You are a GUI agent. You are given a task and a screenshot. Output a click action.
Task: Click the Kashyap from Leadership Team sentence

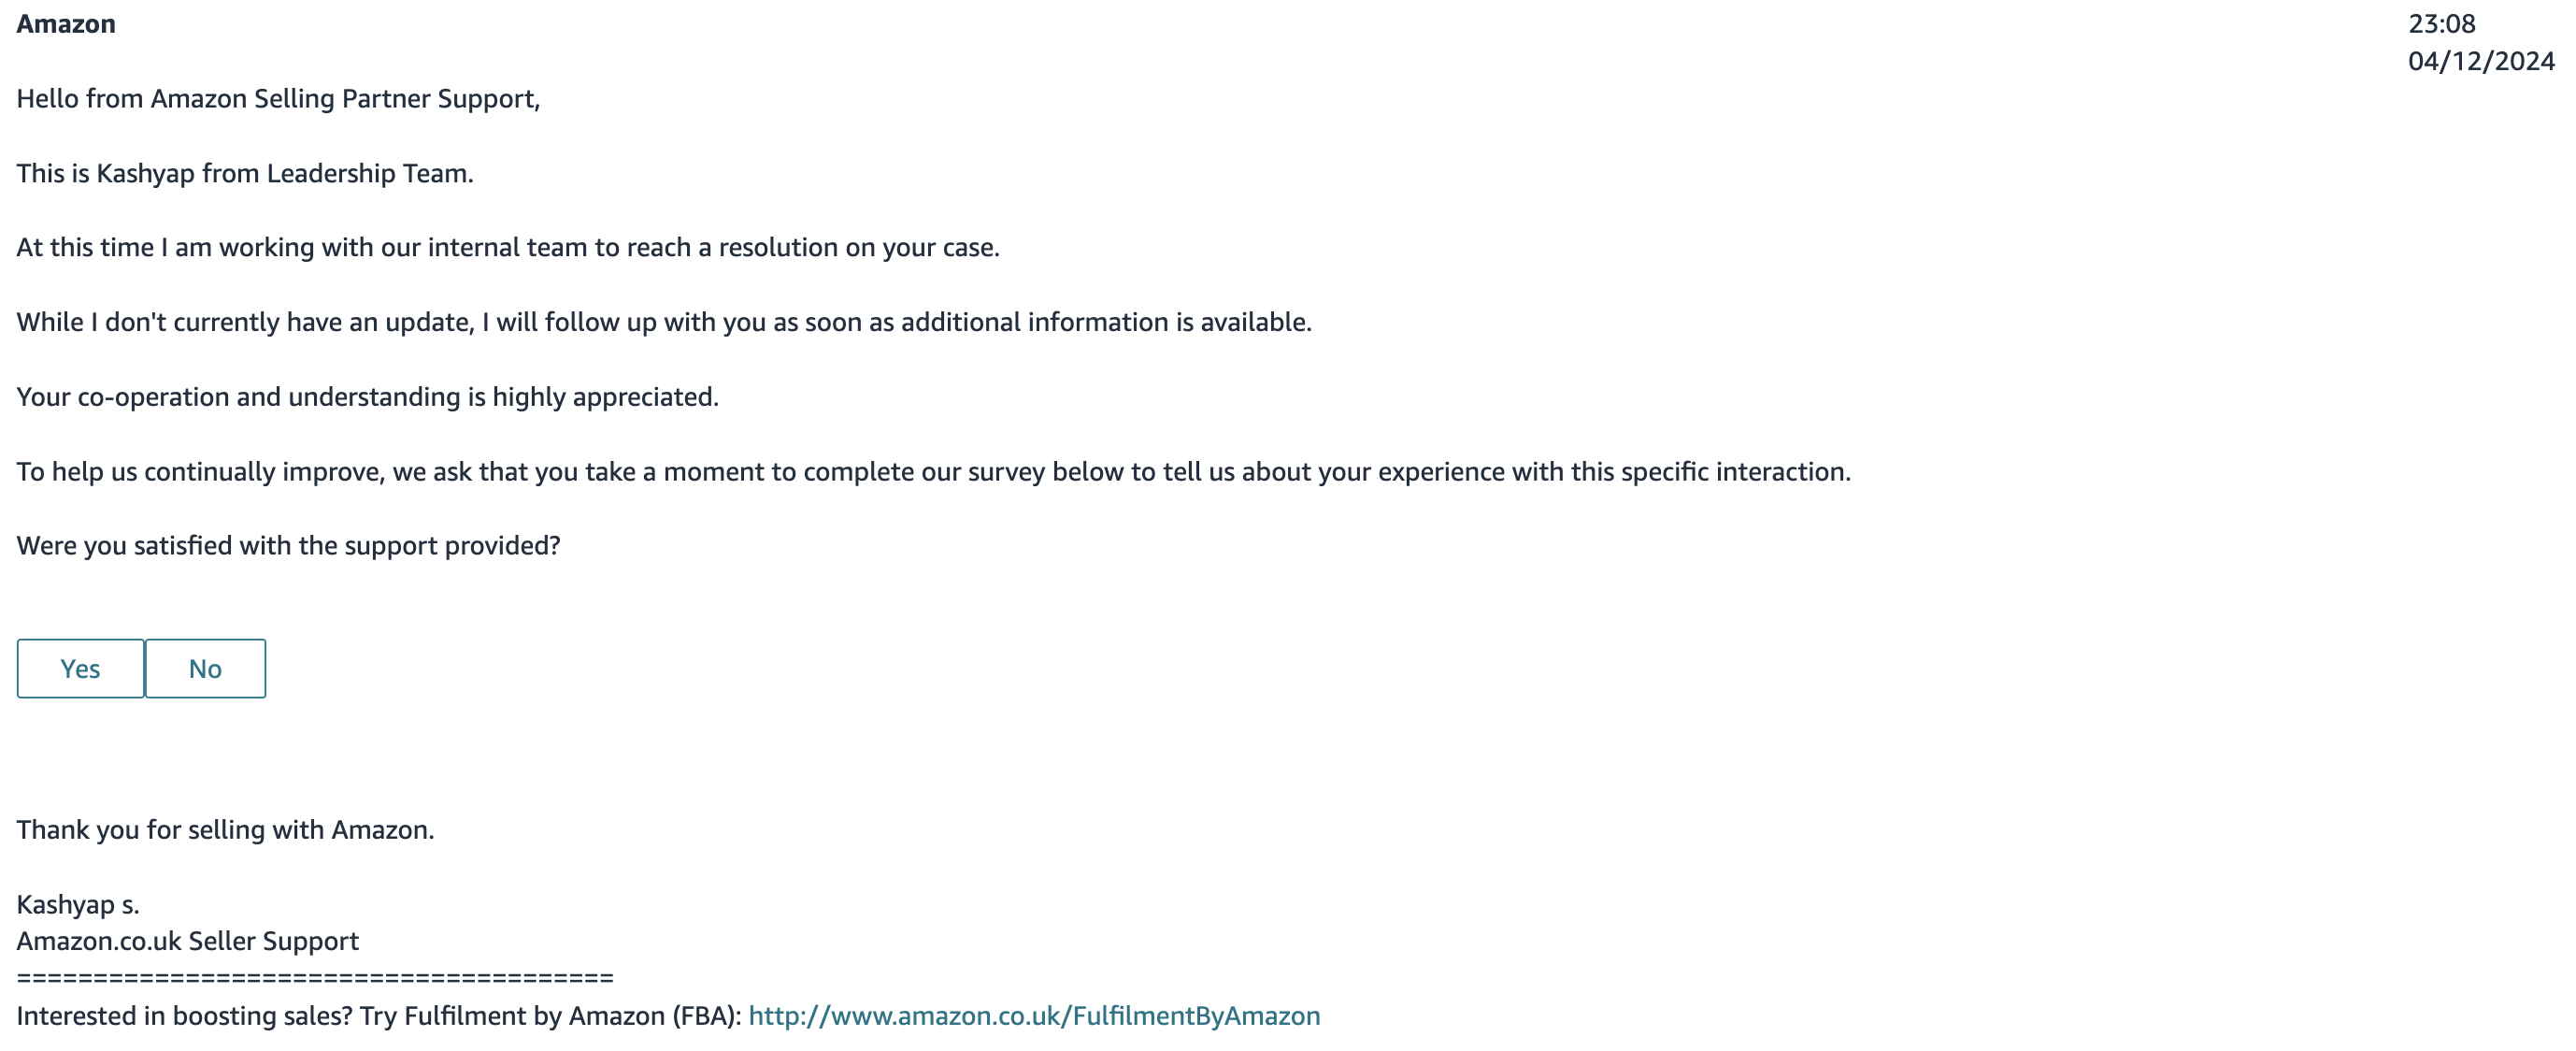pyautogui.click(x=245, y=174)
